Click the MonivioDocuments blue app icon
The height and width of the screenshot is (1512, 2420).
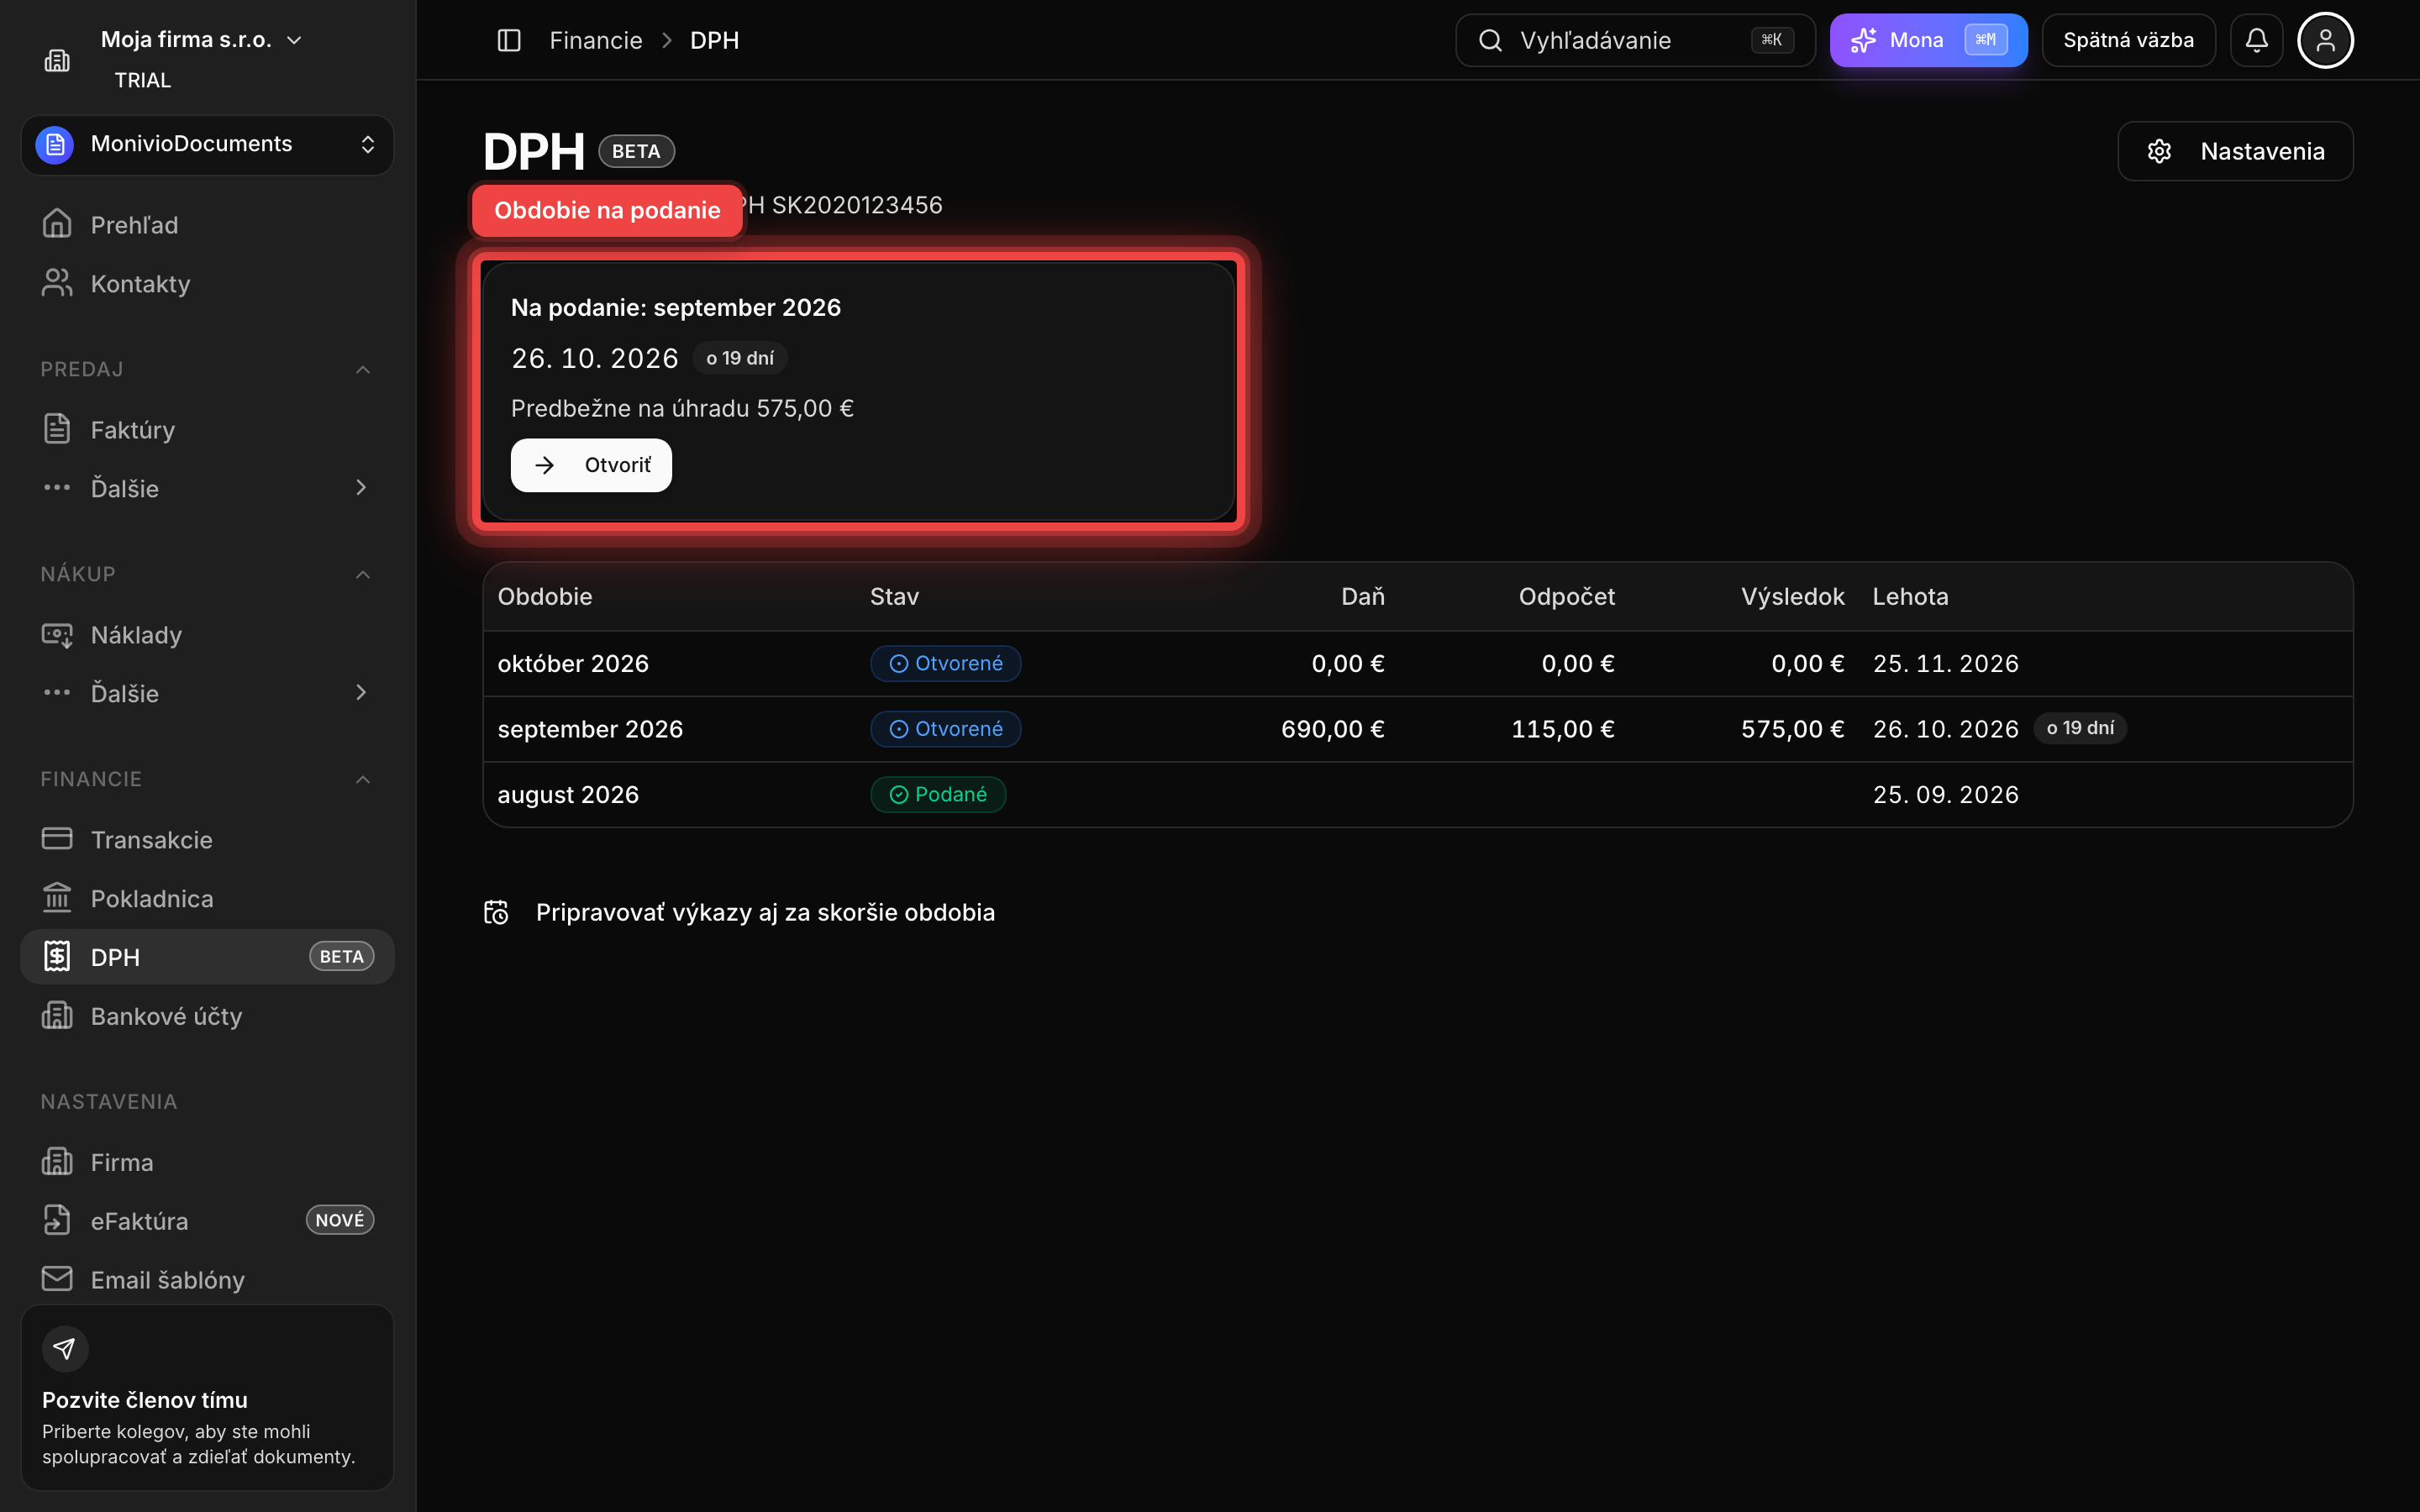click(x=54, y=145)
